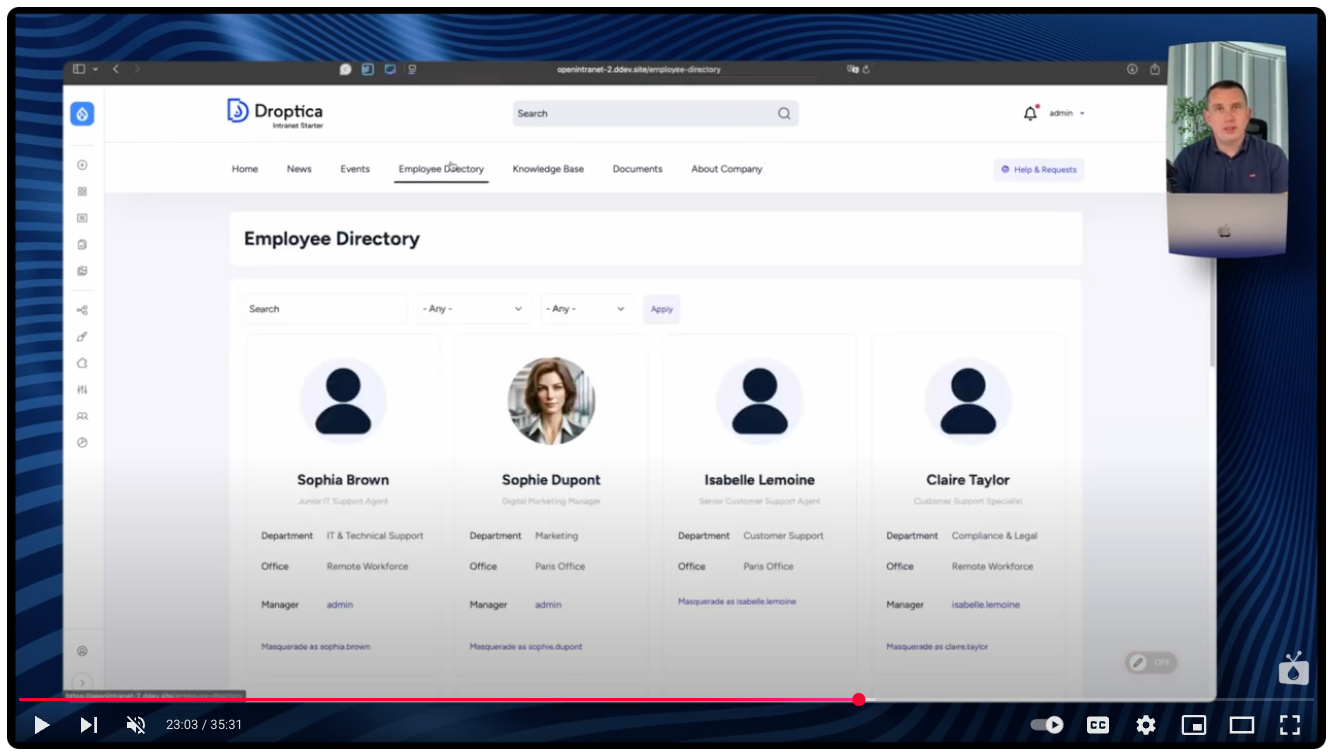This screenshot has width=1333, height=754.
Task: Open the four-squares grid icon in sidebar
Action: 82,191
